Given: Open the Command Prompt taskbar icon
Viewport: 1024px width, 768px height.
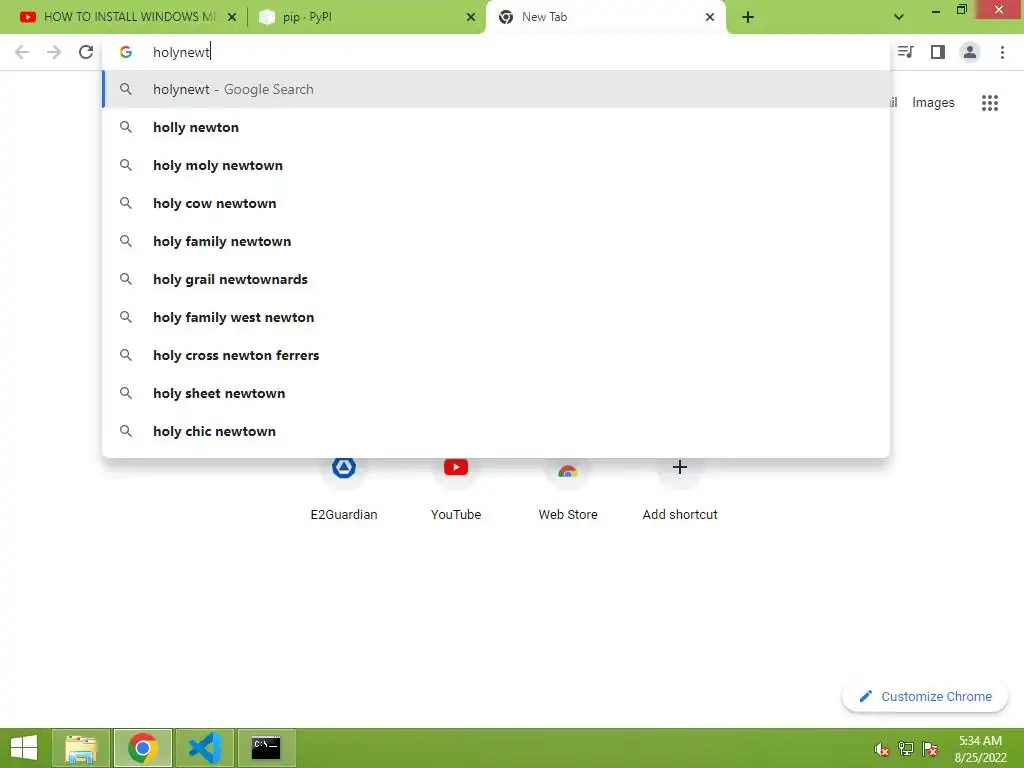Looking at the screenshot, I should 266,748.
